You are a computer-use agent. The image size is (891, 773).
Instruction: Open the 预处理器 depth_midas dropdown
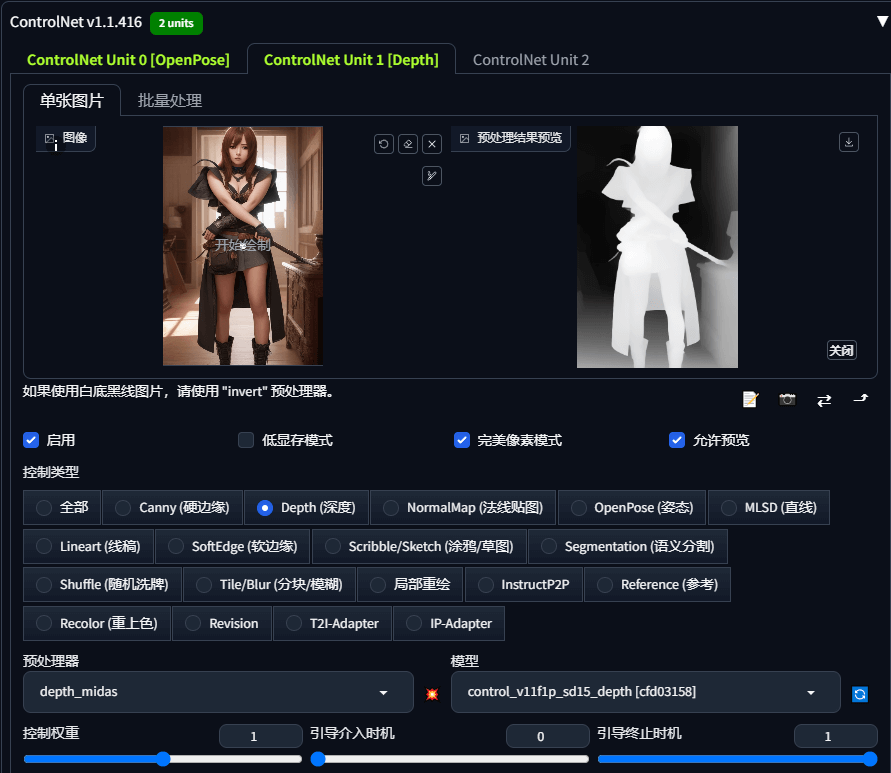pyautogui.click(x=217, y=692)
